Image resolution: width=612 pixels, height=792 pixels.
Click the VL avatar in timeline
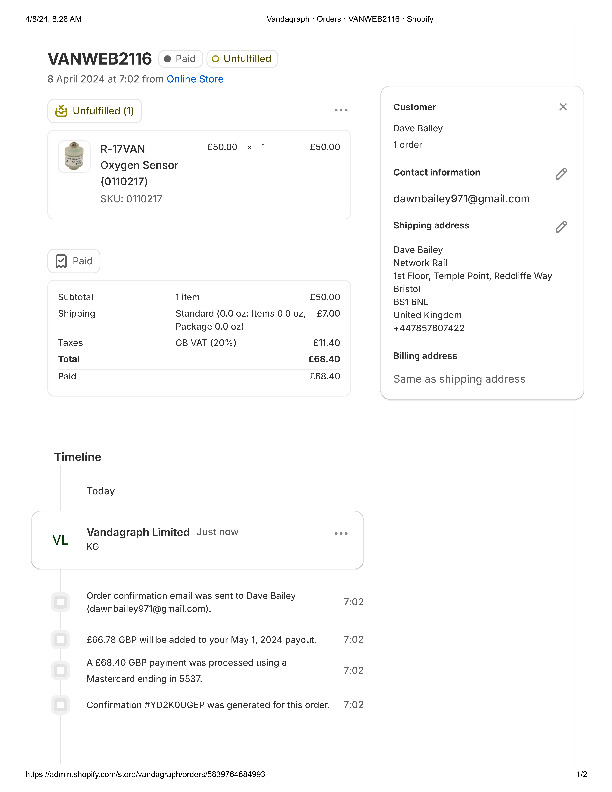(x=60, y=540)
